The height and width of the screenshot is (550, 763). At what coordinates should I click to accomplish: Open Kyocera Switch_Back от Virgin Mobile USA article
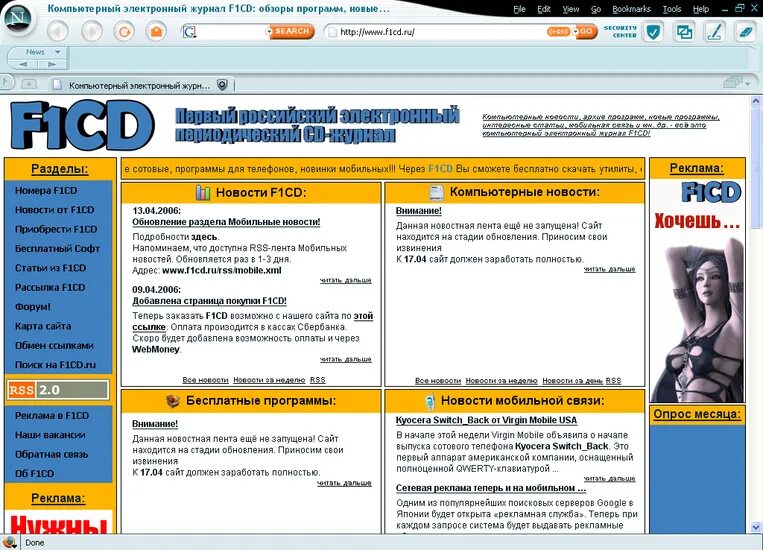coord(486,420)
